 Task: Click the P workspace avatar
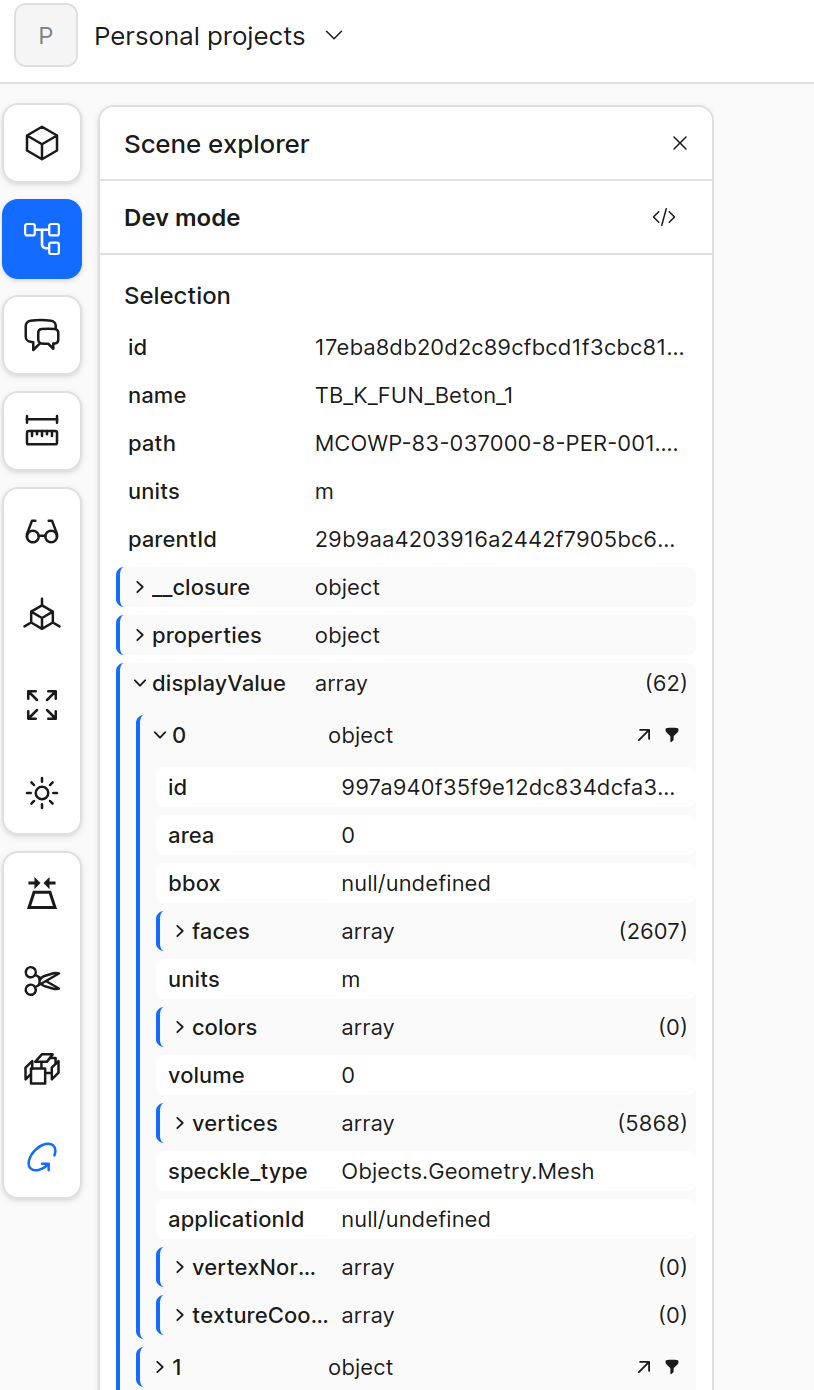[x=46, y=36]
